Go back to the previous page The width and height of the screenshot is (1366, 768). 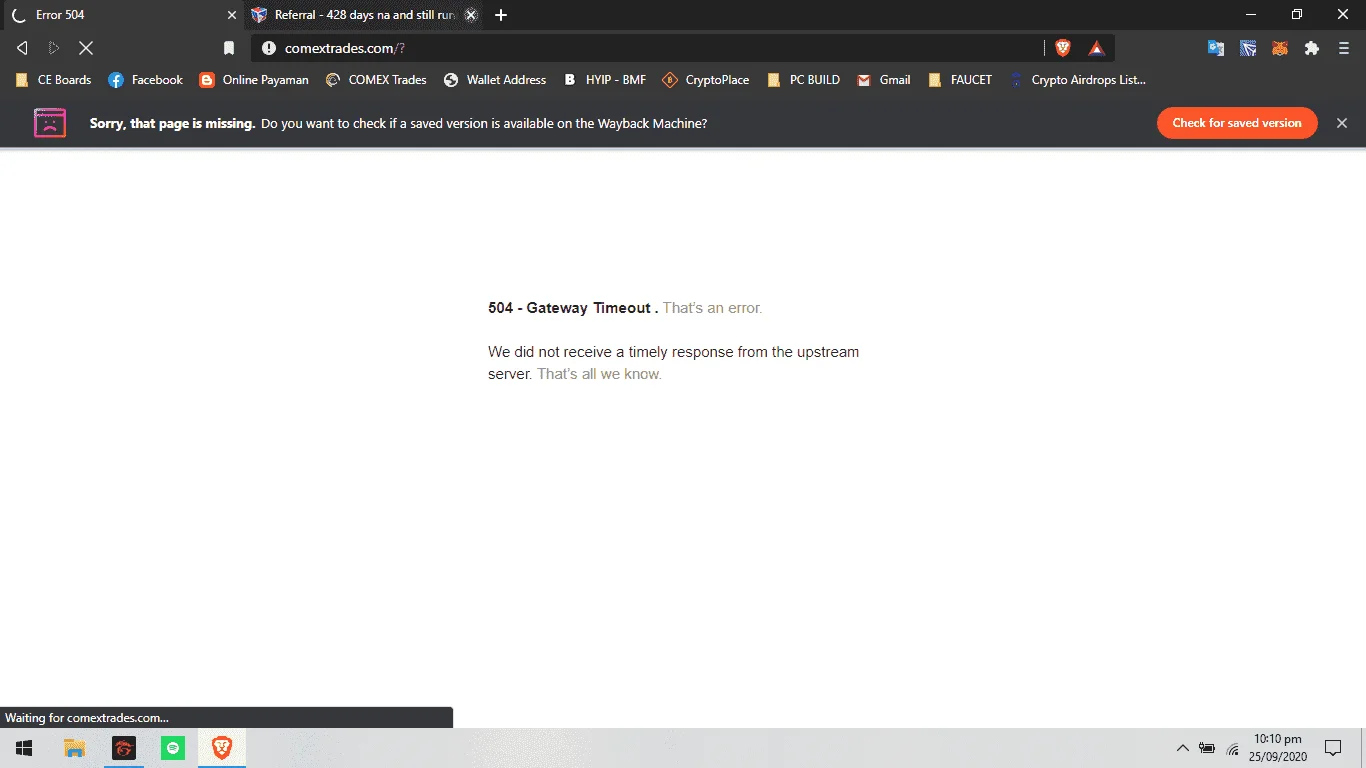click(x=22, y=48)
